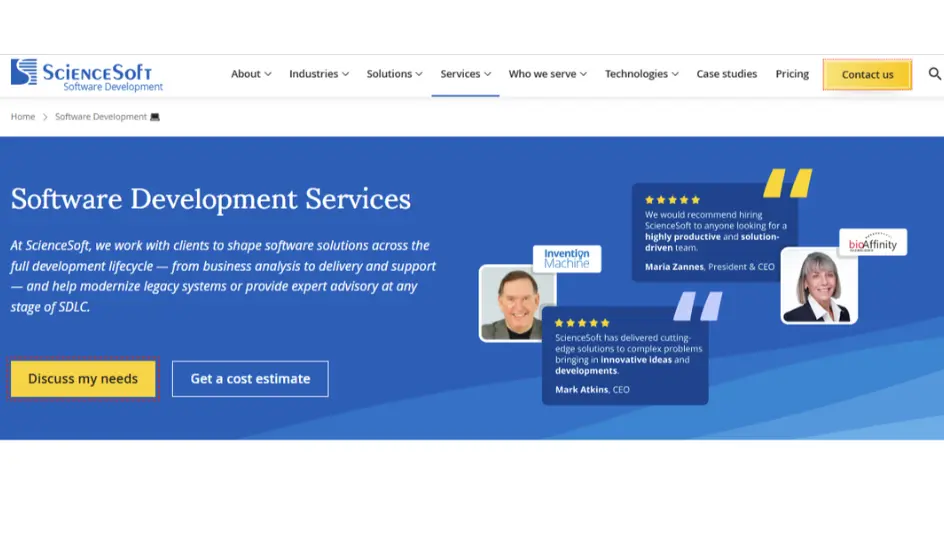This screenshot has height=539, width=944.
Task: Expand the Services menu chevron
Action: pos(488,74)
